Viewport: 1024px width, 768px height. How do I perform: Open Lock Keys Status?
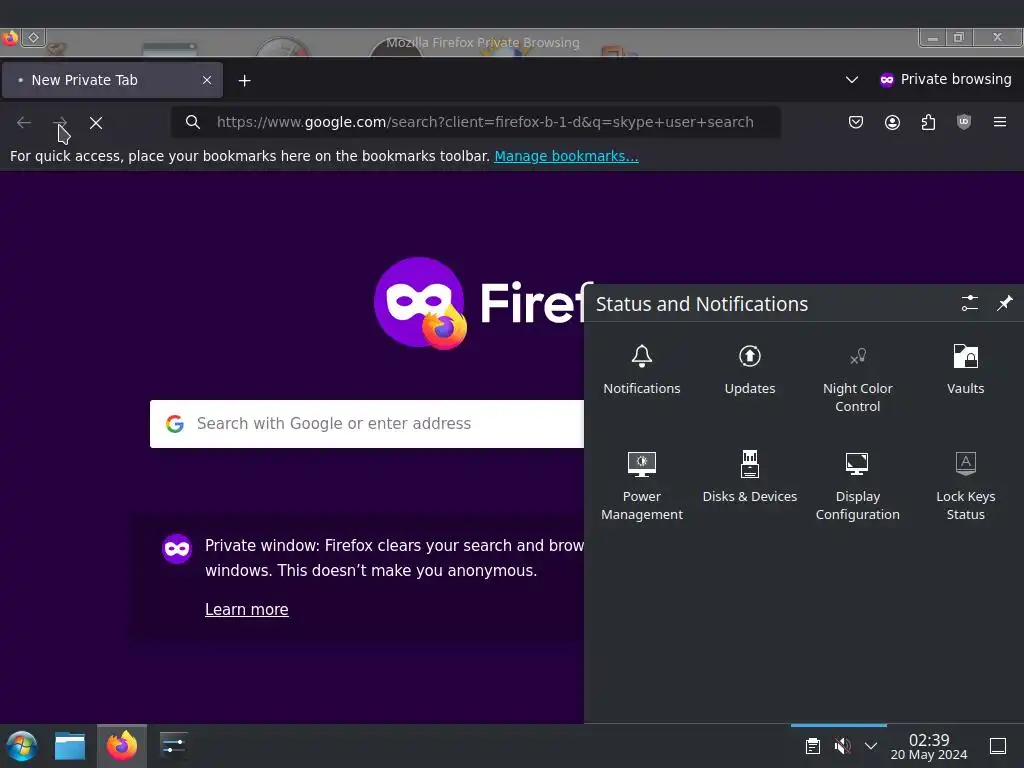965,486
